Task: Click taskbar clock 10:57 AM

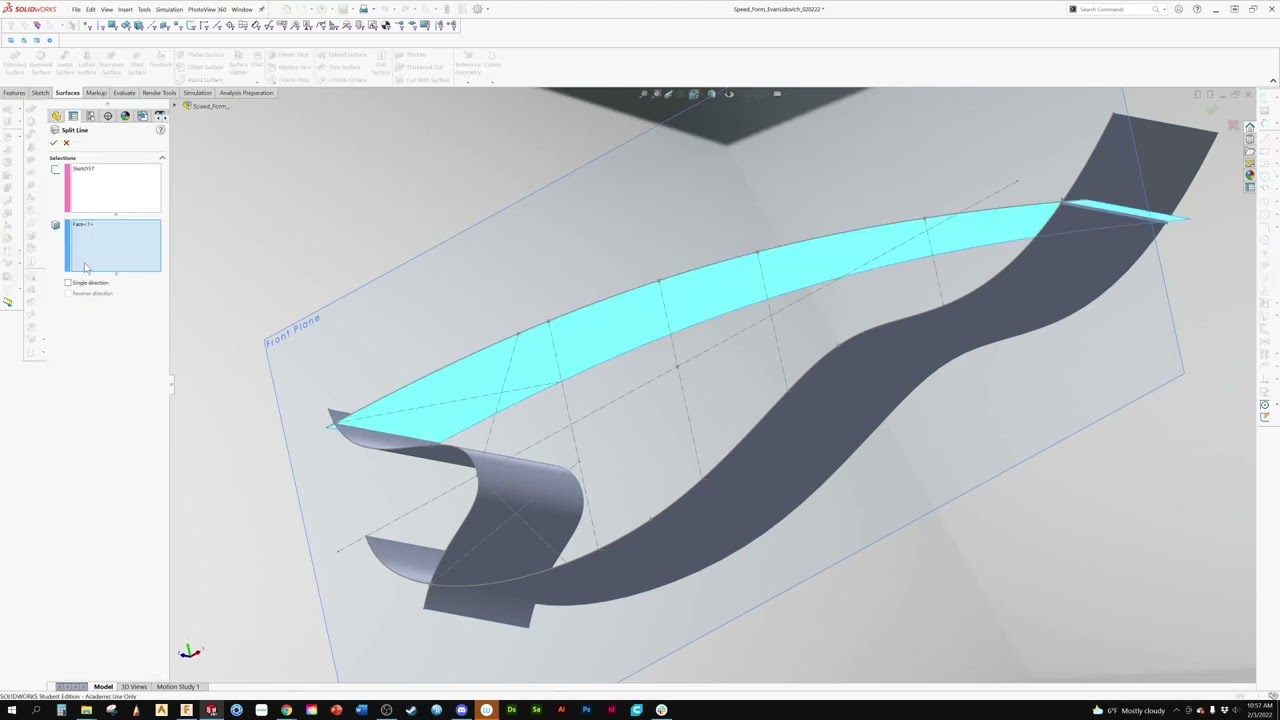Action: coord(1259,706)
